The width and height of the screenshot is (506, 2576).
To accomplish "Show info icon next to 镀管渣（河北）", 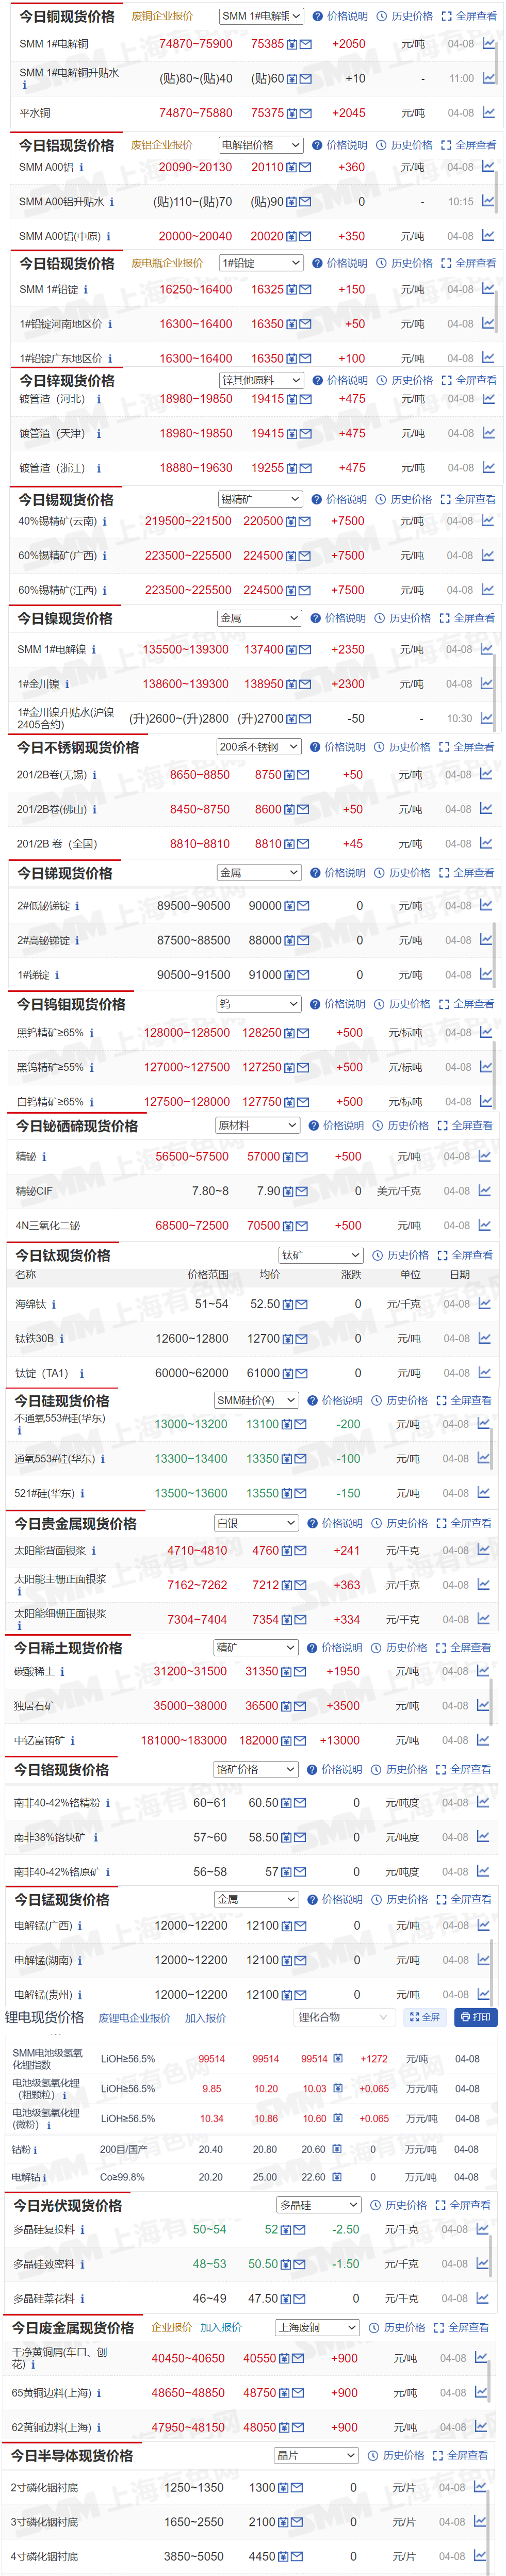I will point(98,399).
